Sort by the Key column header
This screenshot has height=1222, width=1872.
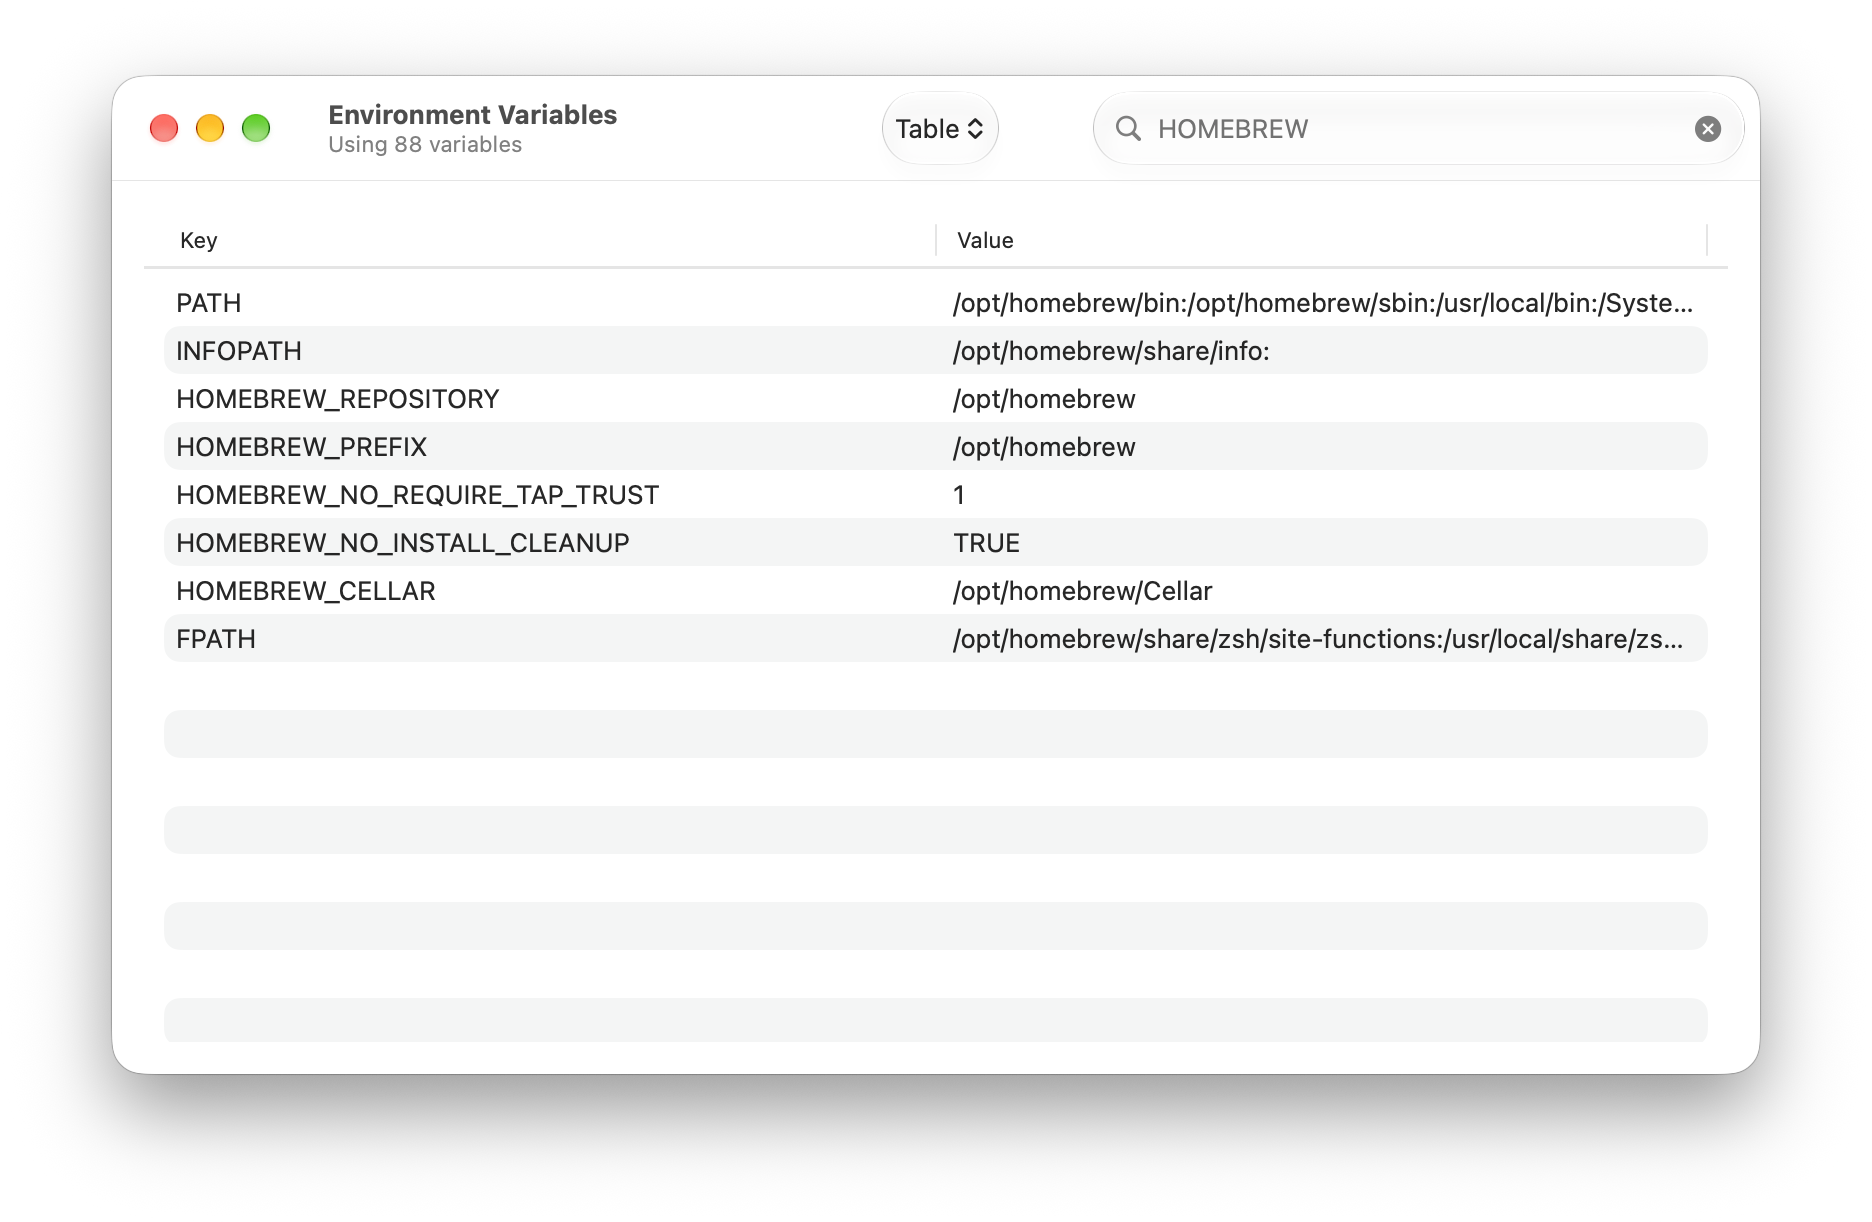[x=199, y=240]
